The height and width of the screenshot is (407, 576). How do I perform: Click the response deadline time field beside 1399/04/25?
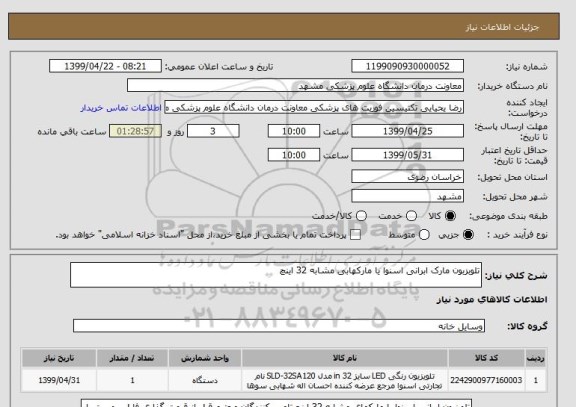pyautogui.click(x=294, y=131)
